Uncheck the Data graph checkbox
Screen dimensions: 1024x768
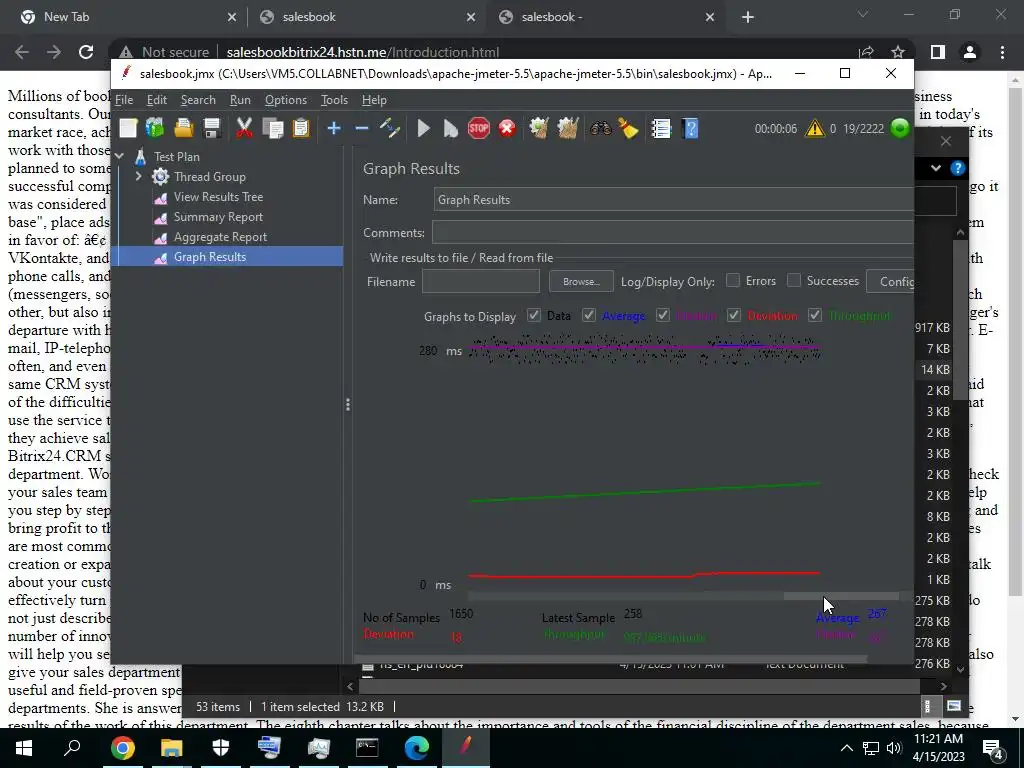(534, 315)
